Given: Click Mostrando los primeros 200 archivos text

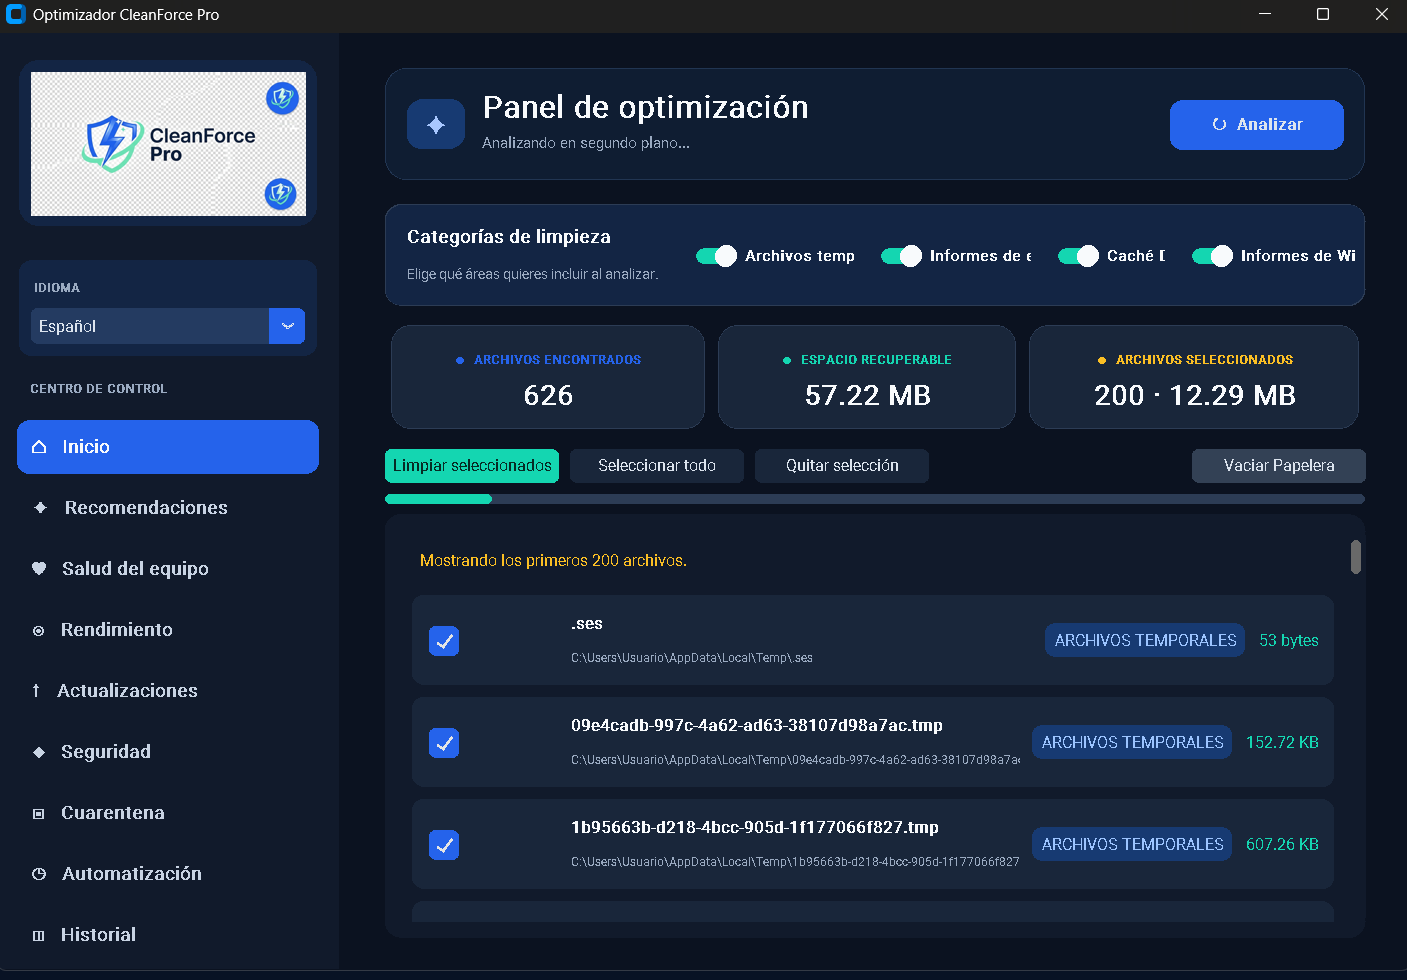Looking at the screenshot, I should tap(553, 561).
